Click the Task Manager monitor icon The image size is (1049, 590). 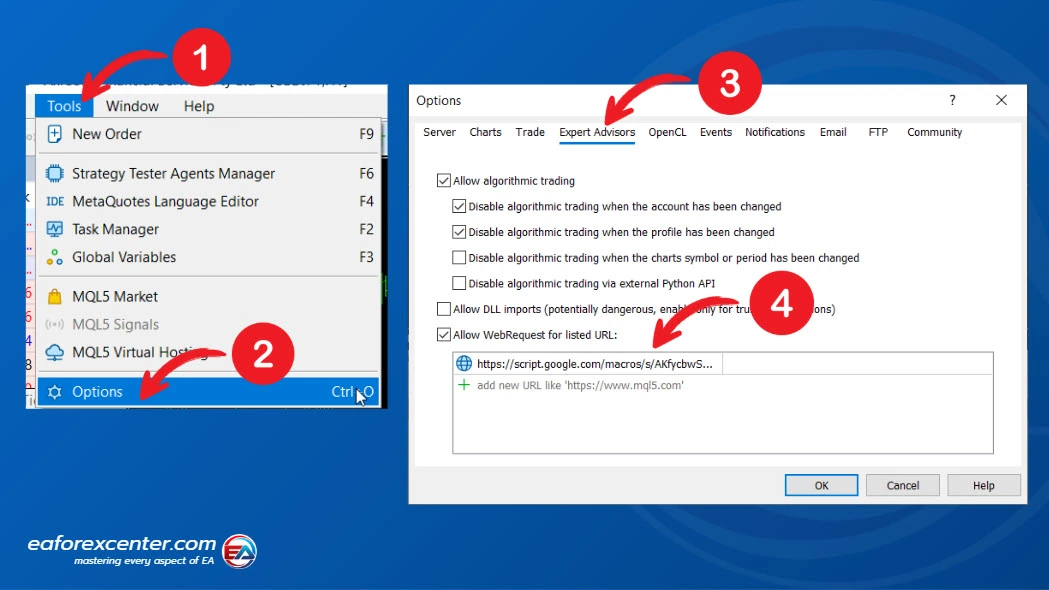pos(55,229)
